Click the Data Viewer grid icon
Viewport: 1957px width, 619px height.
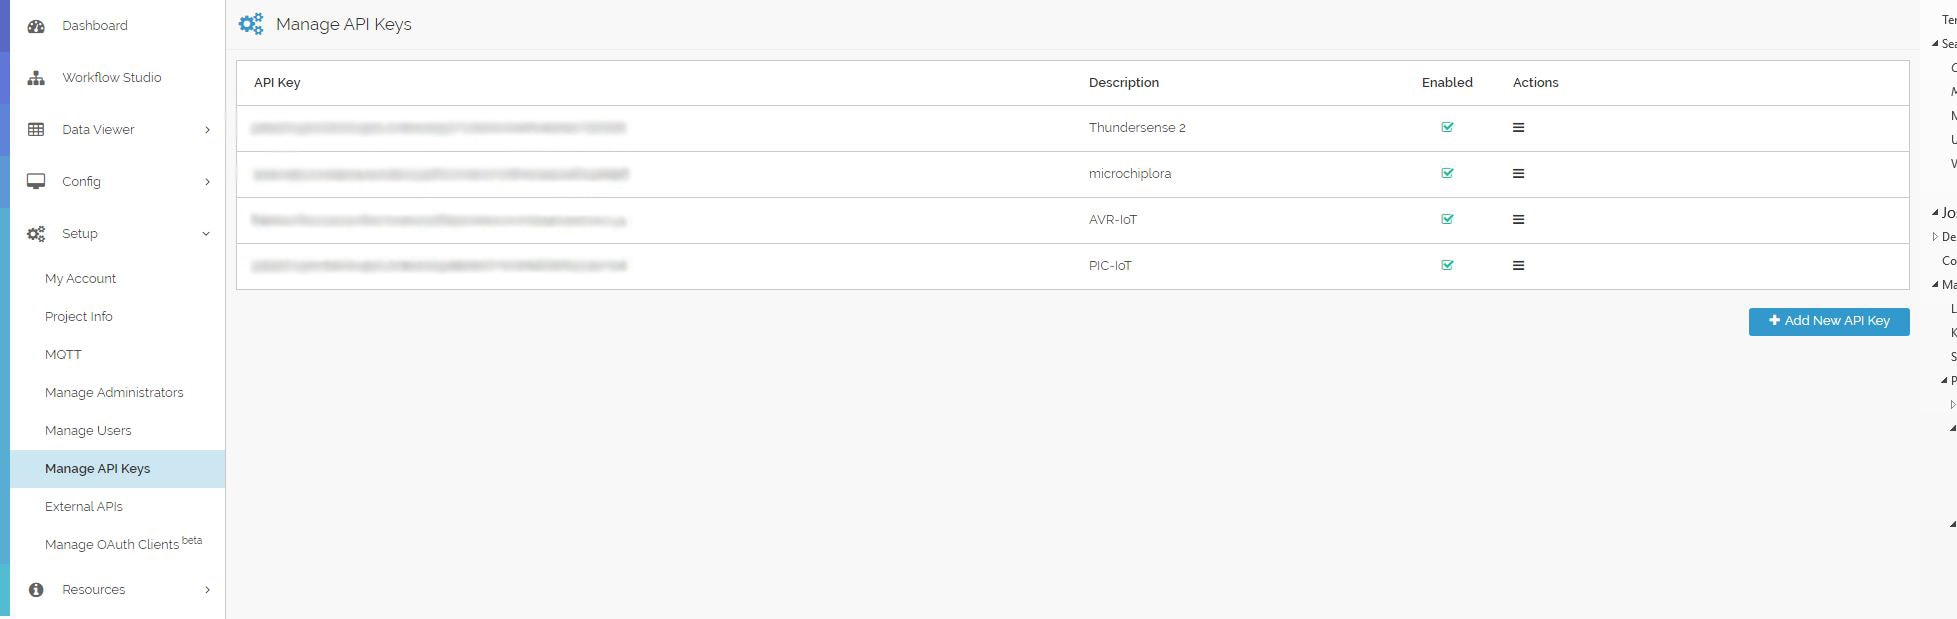coord(37,129)
